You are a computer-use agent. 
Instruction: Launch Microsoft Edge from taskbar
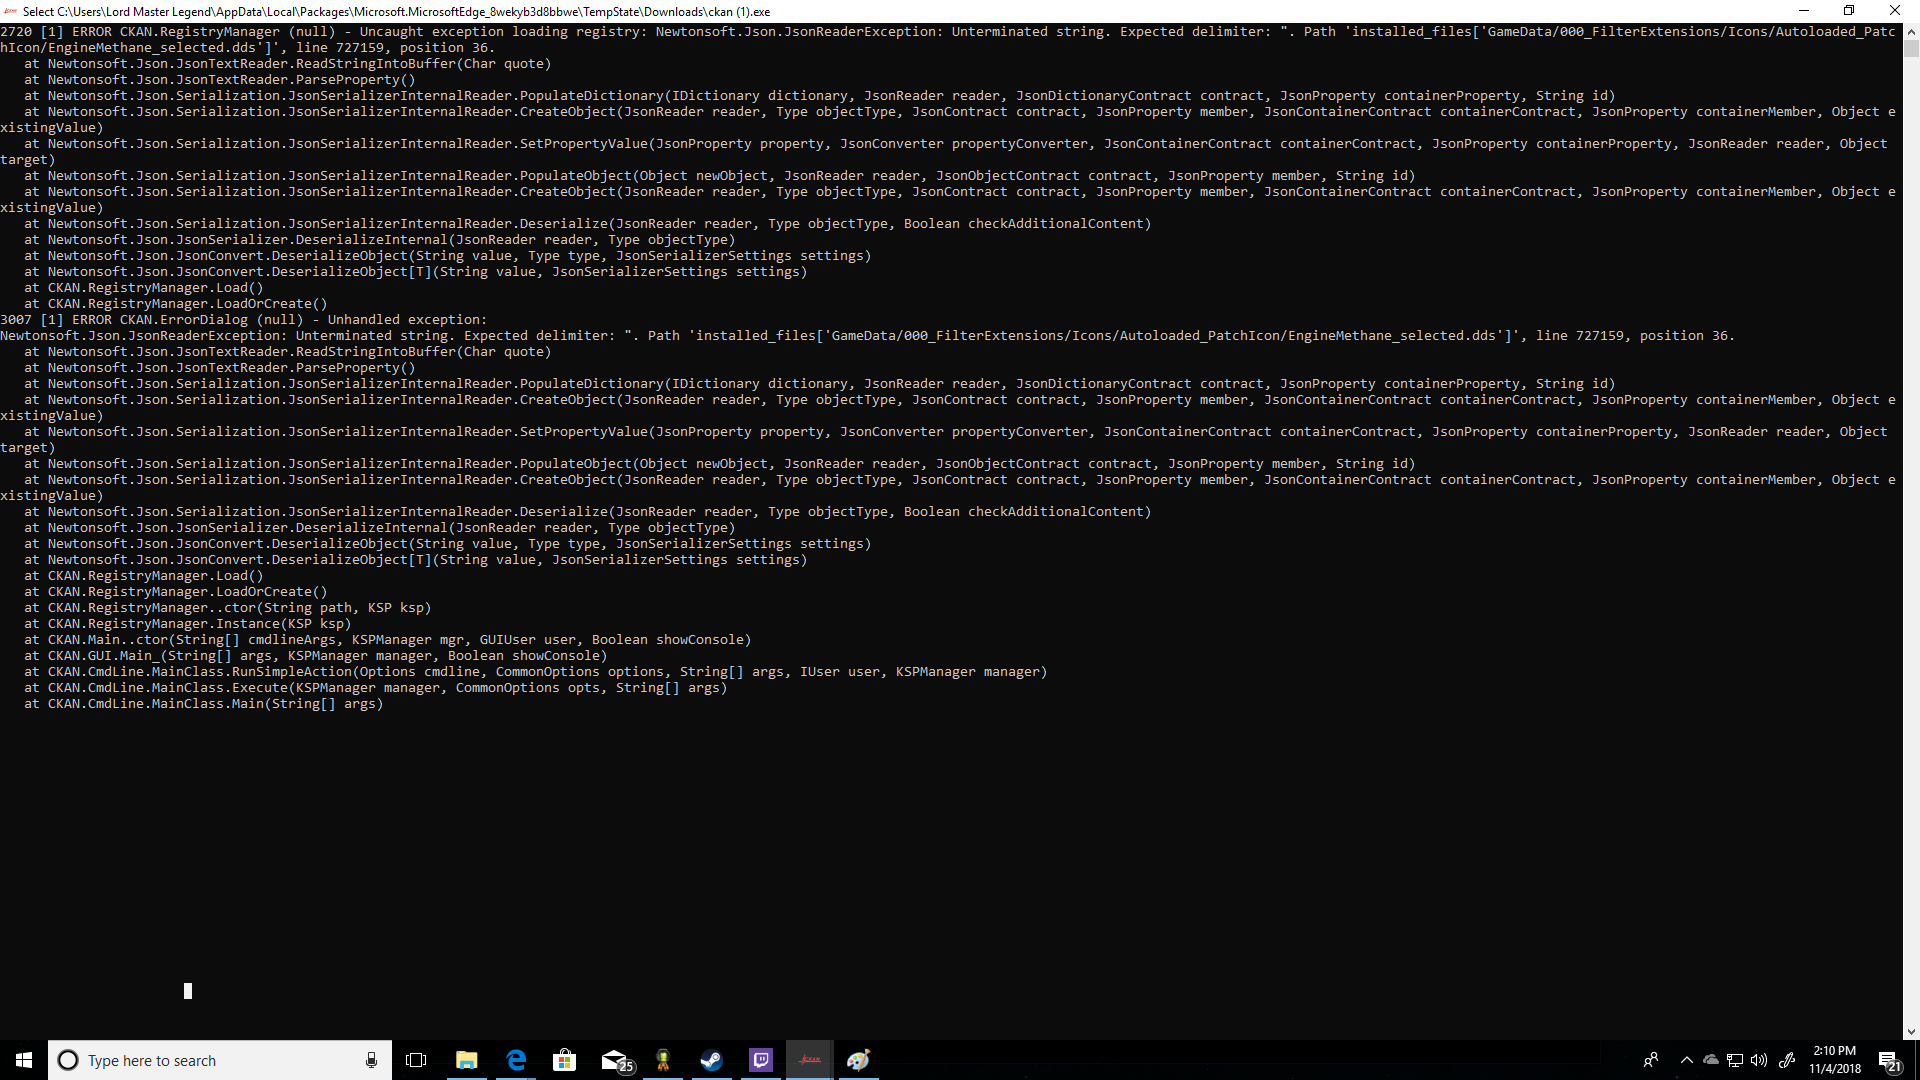coord(516,1060)
